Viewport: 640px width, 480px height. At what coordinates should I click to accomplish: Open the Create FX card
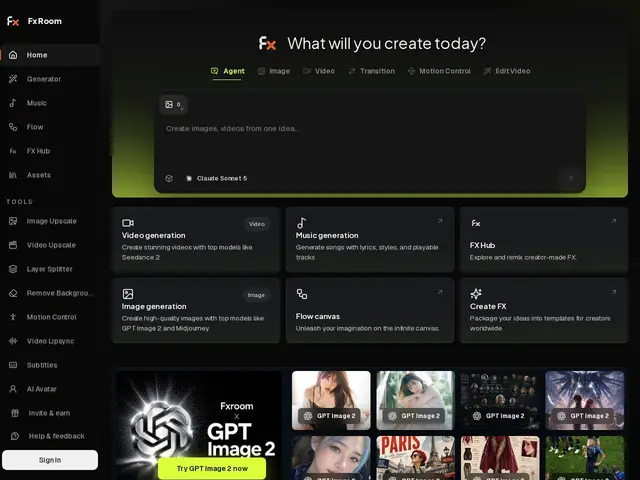pos(544,311)
